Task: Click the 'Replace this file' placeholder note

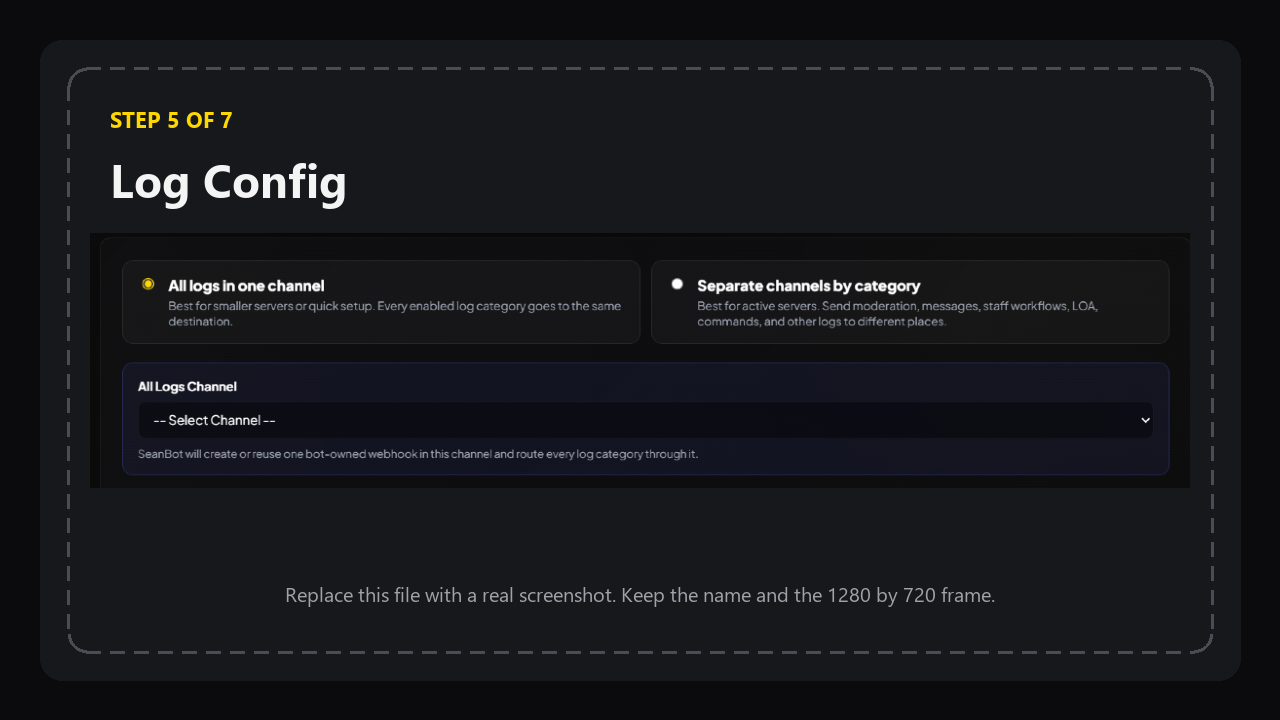Action: (x=640, y=595)
